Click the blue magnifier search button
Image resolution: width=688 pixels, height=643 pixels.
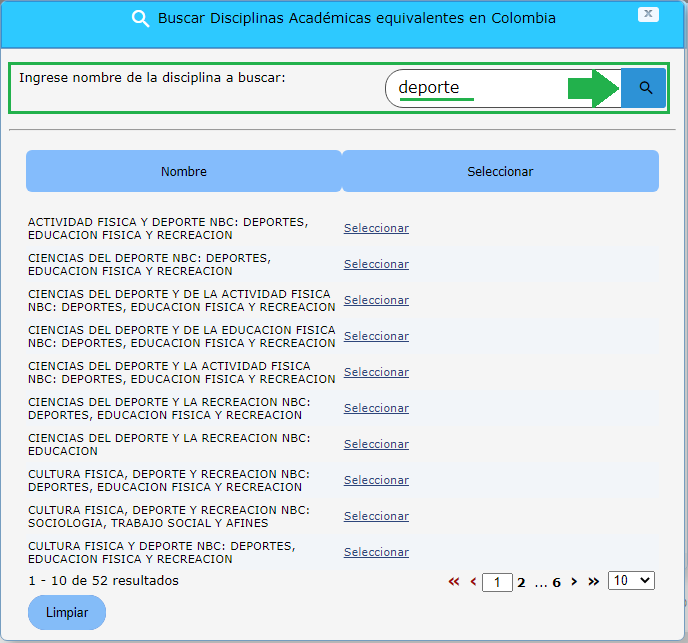644,89
